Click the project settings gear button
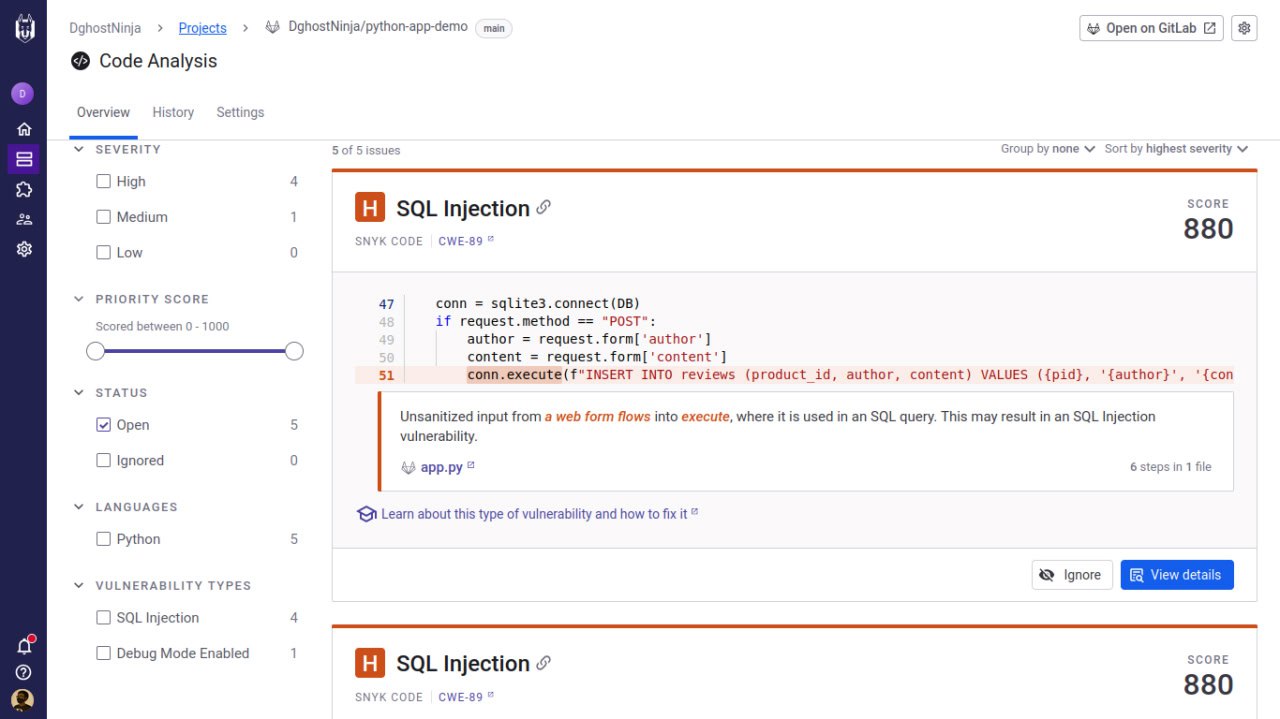 (x=1244, y=28)
